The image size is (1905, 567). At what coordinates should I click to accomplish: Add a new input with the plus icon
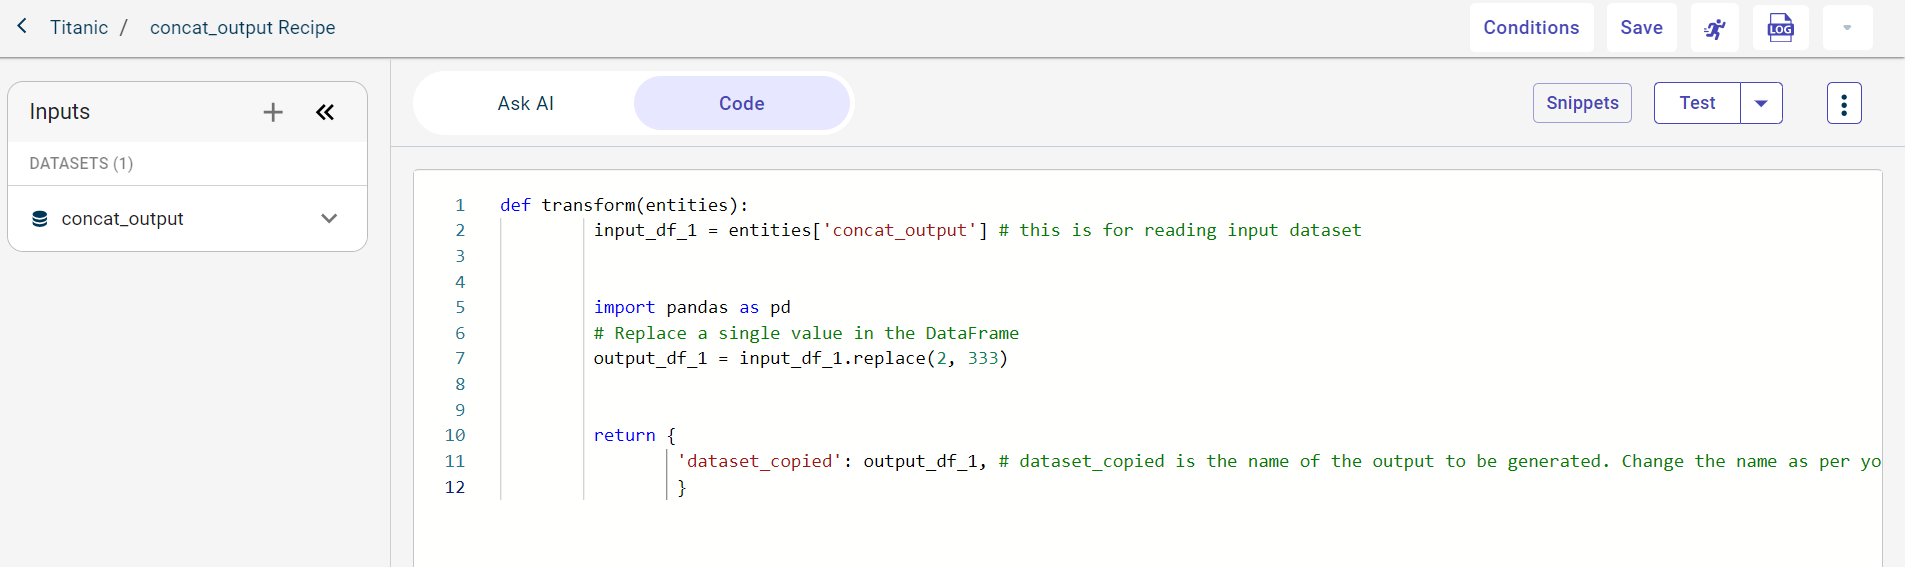coord(273,112)
